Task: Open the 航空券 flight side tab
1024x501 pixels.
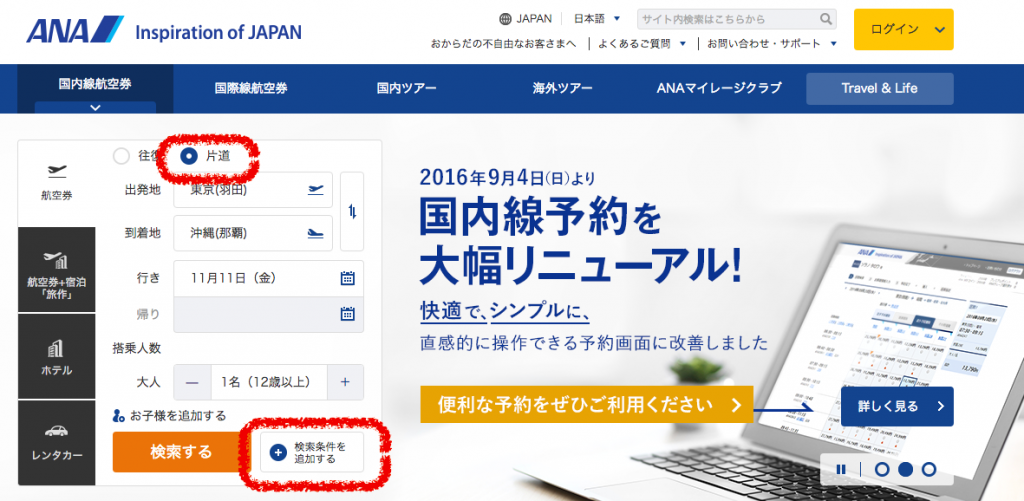Action: click(x=57, y=183)
